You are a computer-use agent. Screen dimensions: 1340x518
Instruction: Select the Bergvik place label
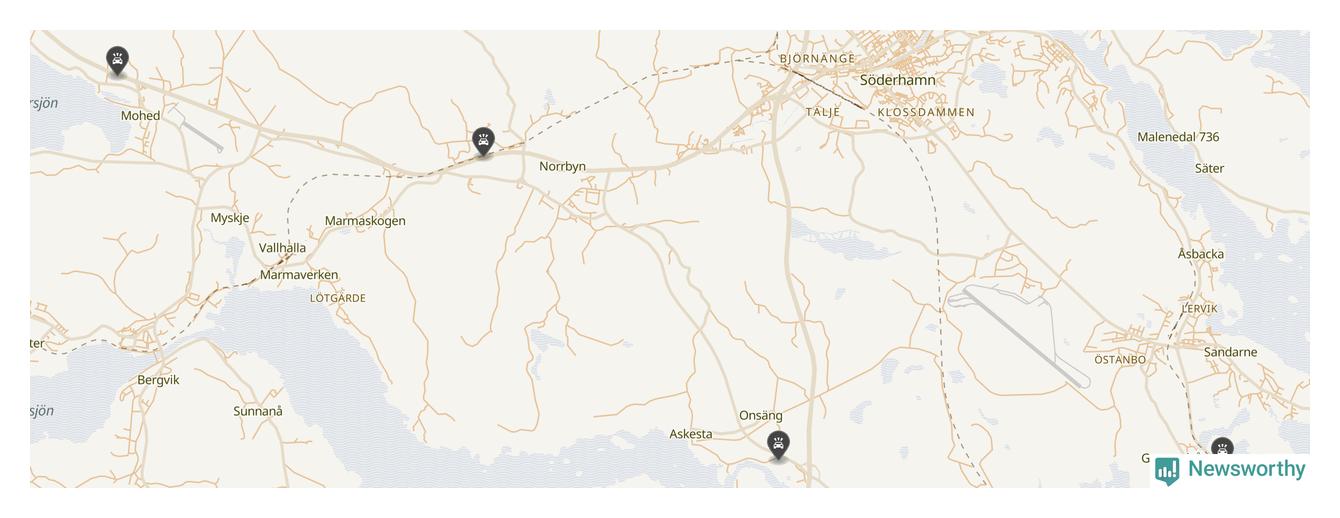tap(158, 380)
